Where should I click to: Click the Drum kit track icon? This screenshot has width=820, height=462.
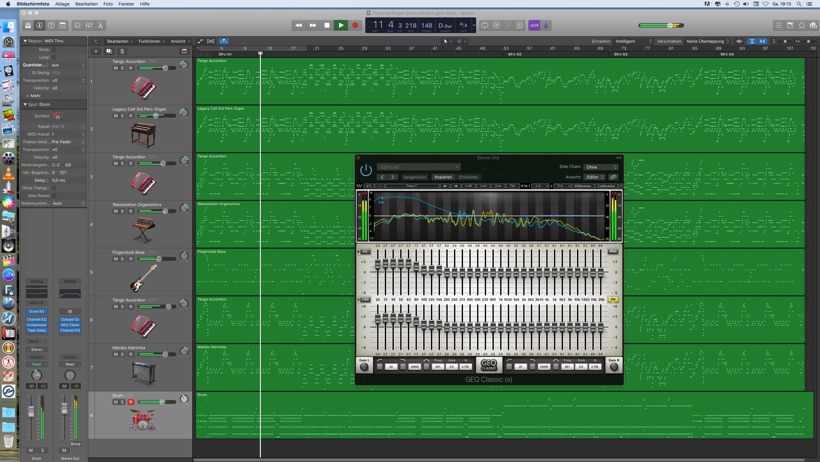coord(143,420)
